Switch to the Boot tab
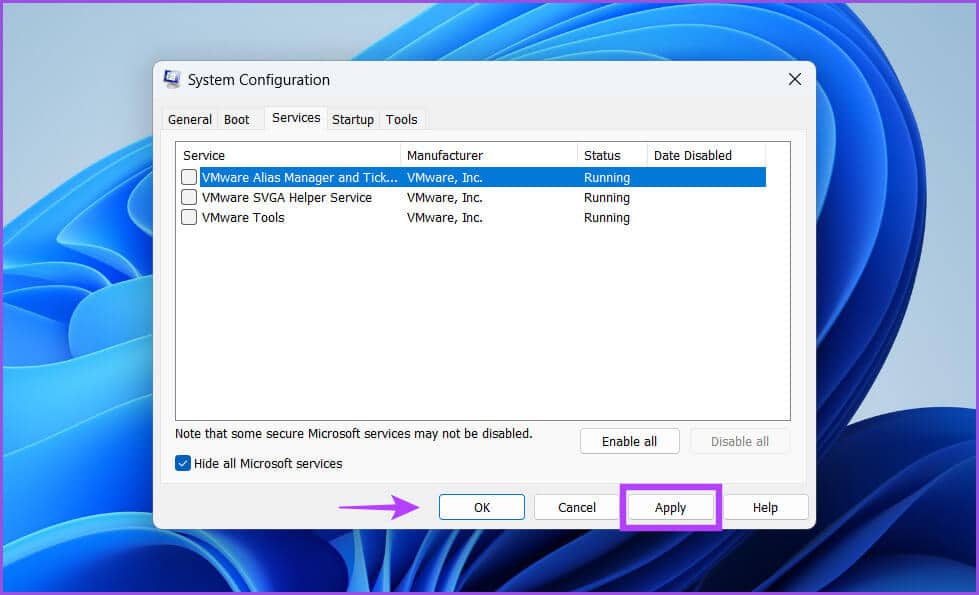This screenshot has height=595, width=979. (236, 119)
